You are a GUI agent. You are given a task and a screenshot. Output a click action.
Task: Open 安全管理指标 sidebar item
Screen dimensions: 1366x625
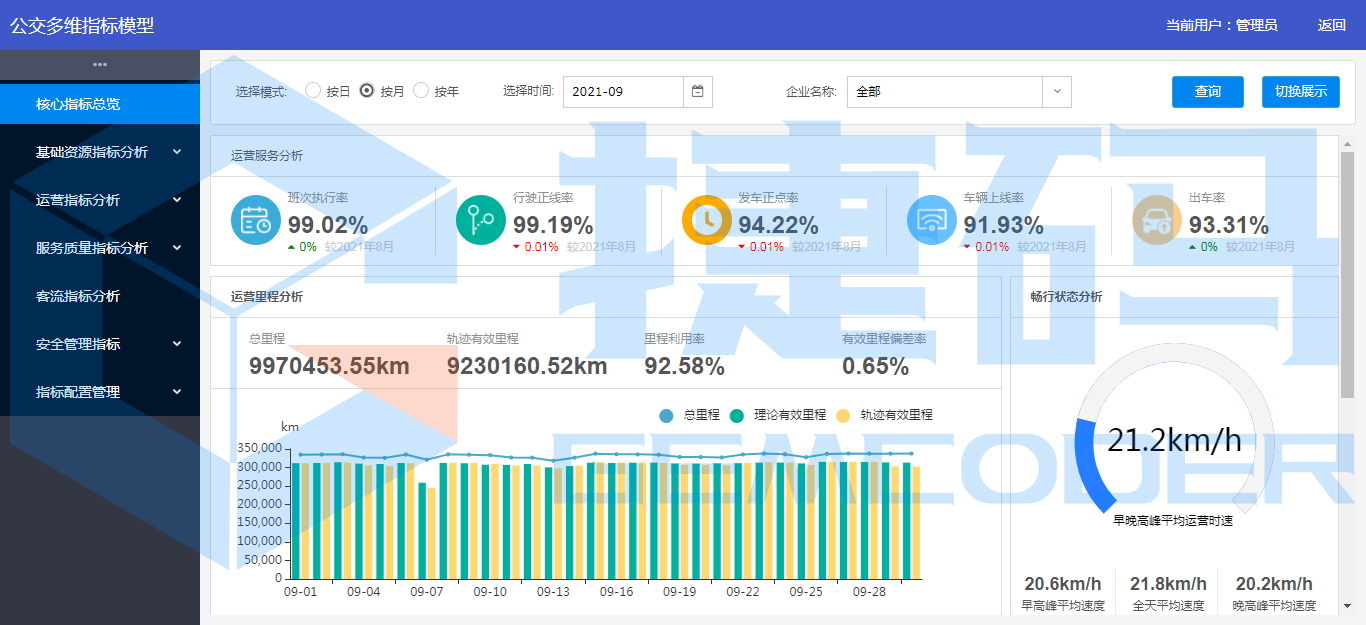point(100,344)
